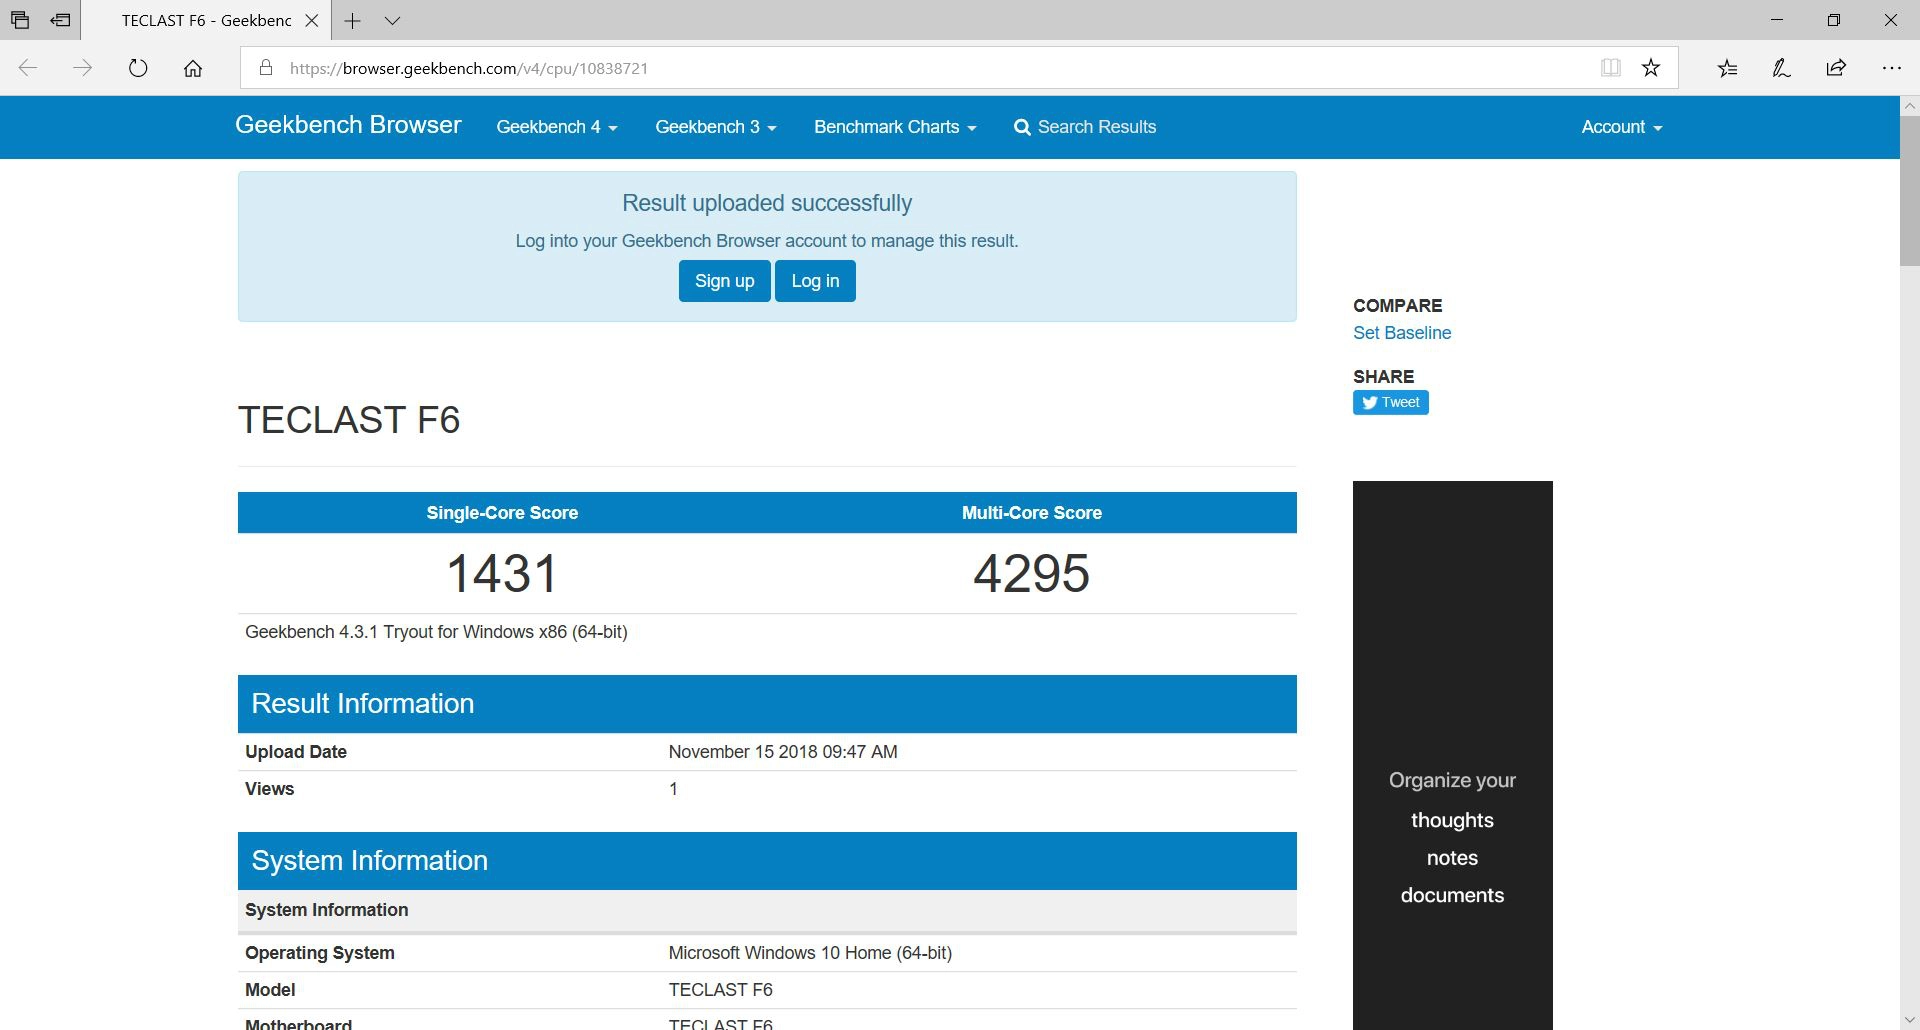Viewport: 1920px width, 1030px height.
Task: Select the TECLAST F6 browser tab
Action: click(x=205, y=20)
